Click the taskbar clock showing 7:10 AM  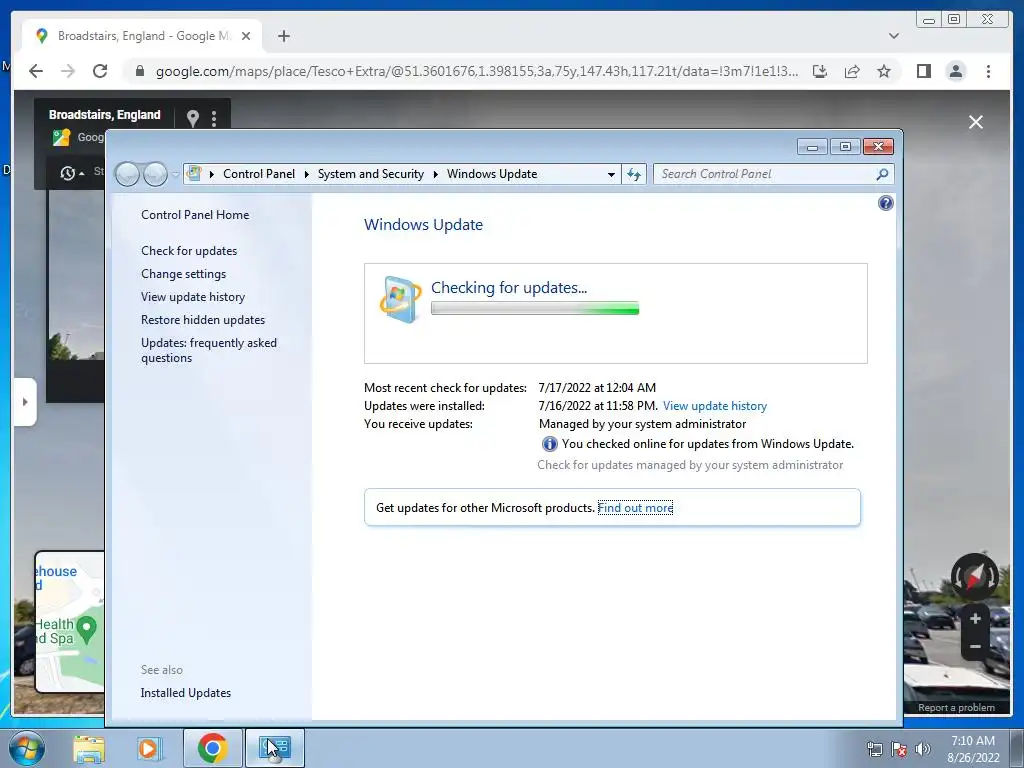pos(973,749)
